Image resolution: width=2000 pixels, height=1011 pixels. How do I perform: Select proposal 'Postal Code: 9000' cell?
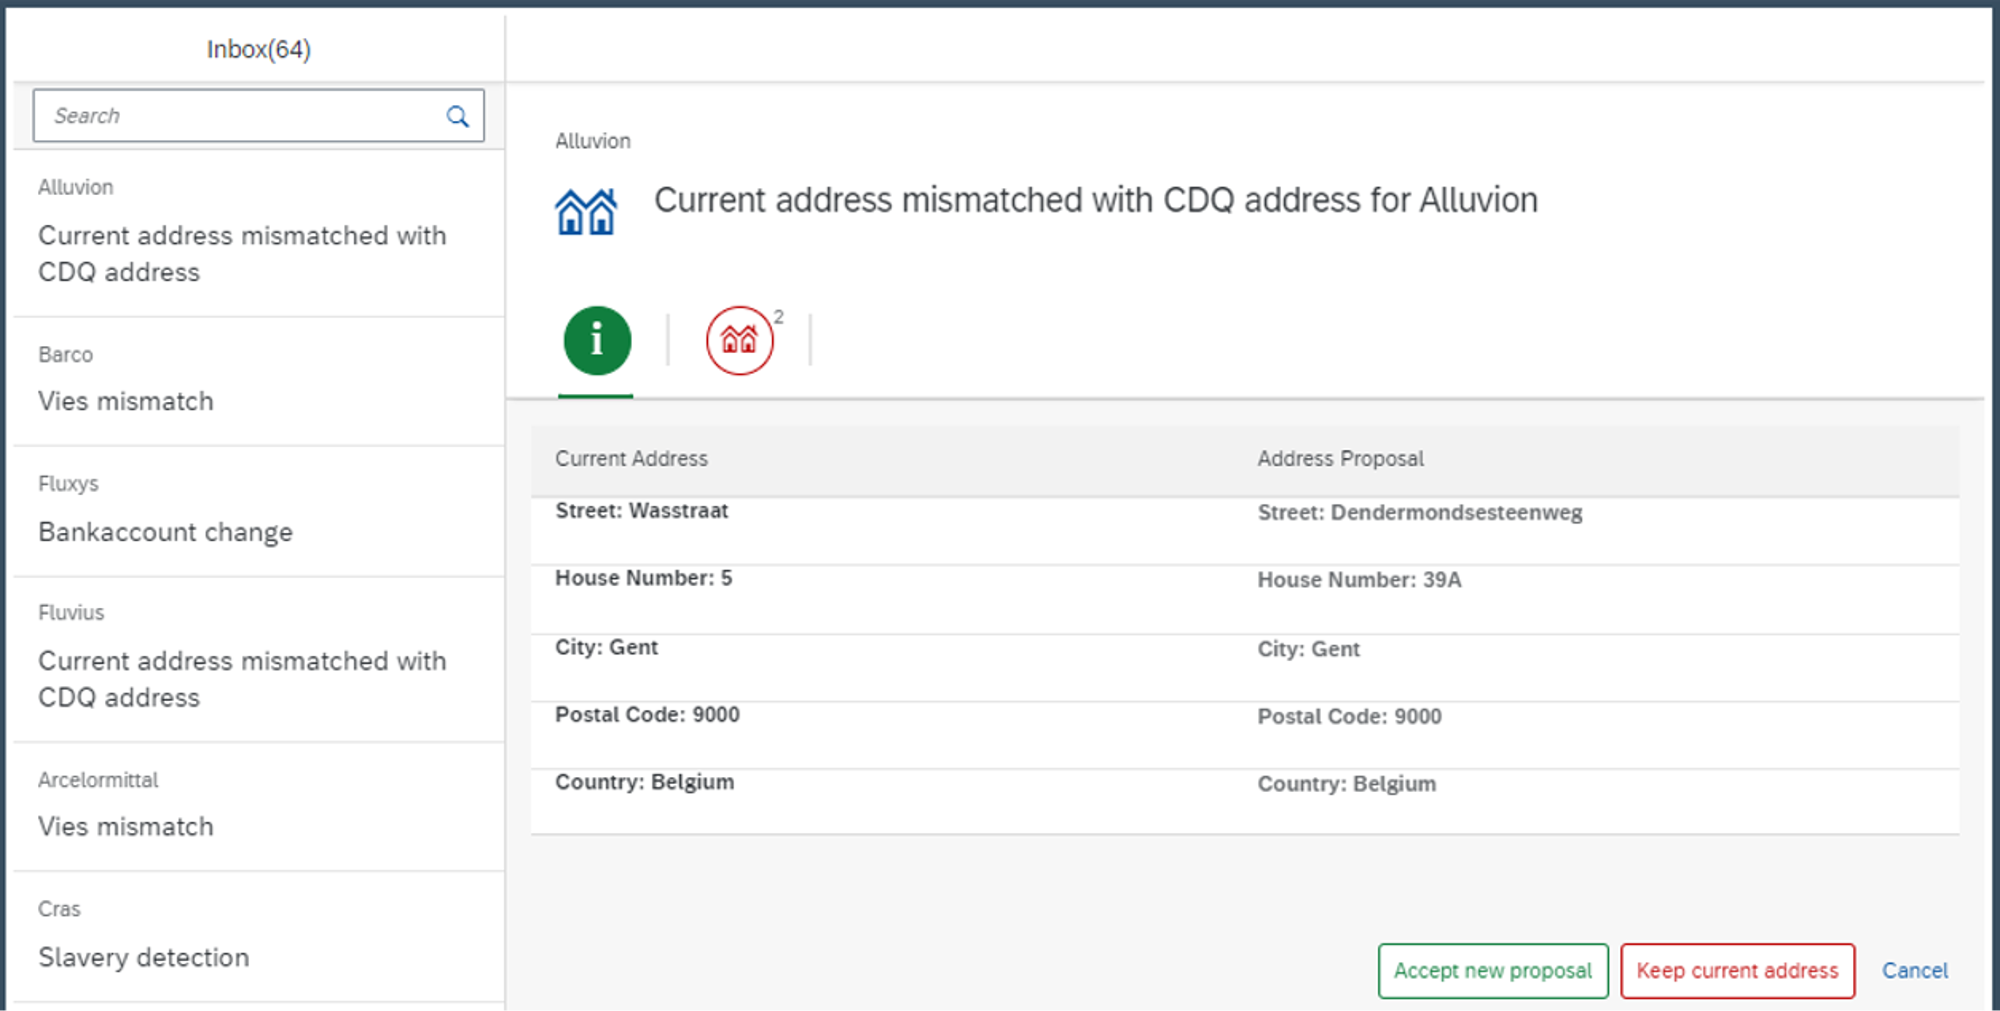click(1350, 717)
